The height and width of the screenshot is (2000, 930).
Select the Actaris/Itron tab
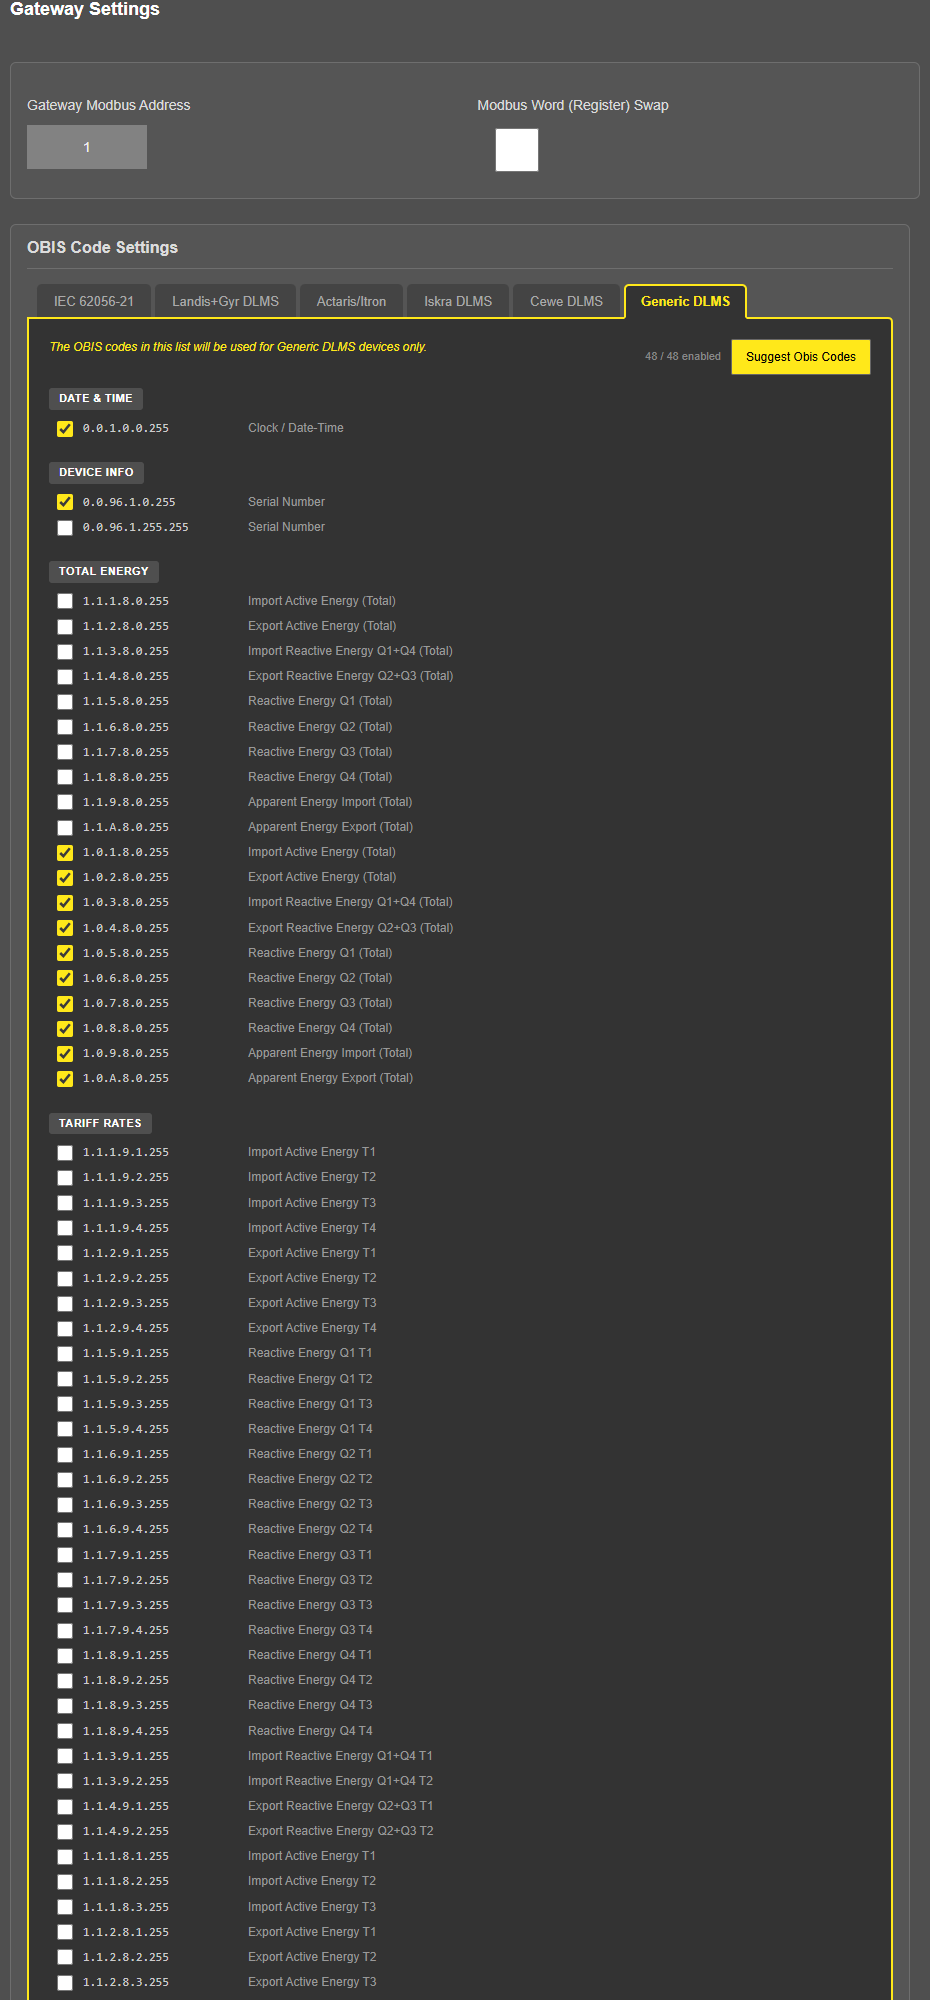click(351, 301)
